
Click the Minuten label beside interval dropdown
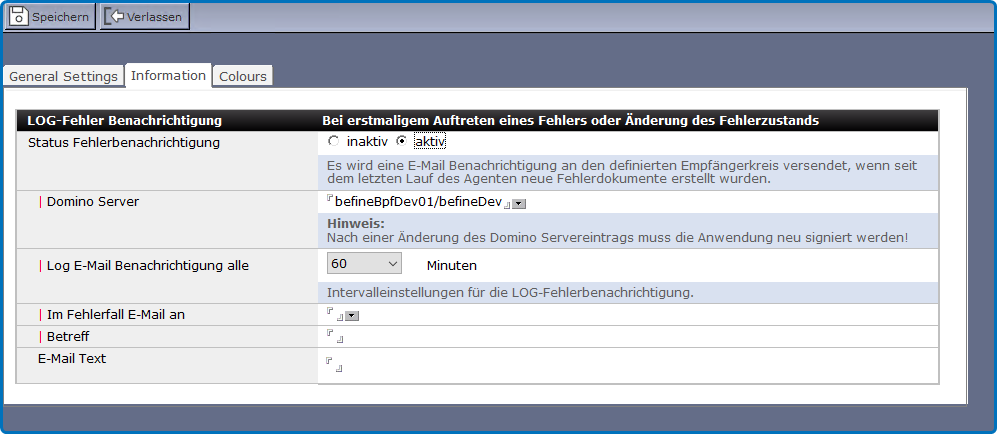[451, 266]
